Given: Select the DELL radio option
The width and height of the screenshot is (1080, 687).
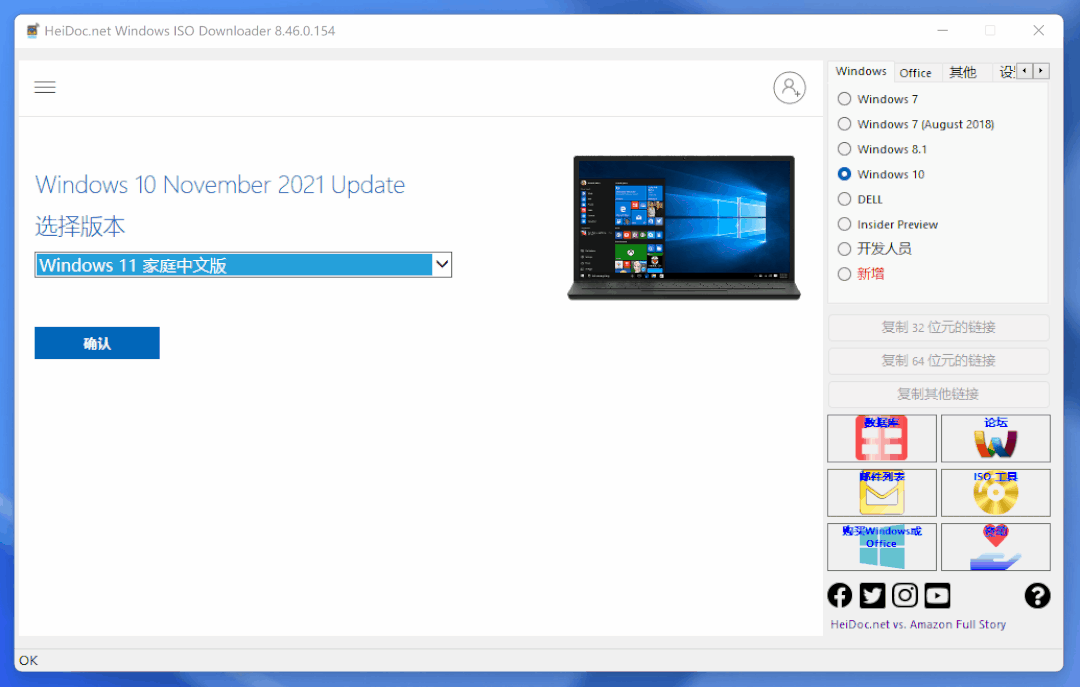Looking at the screenshot, I should pos(844,199).
